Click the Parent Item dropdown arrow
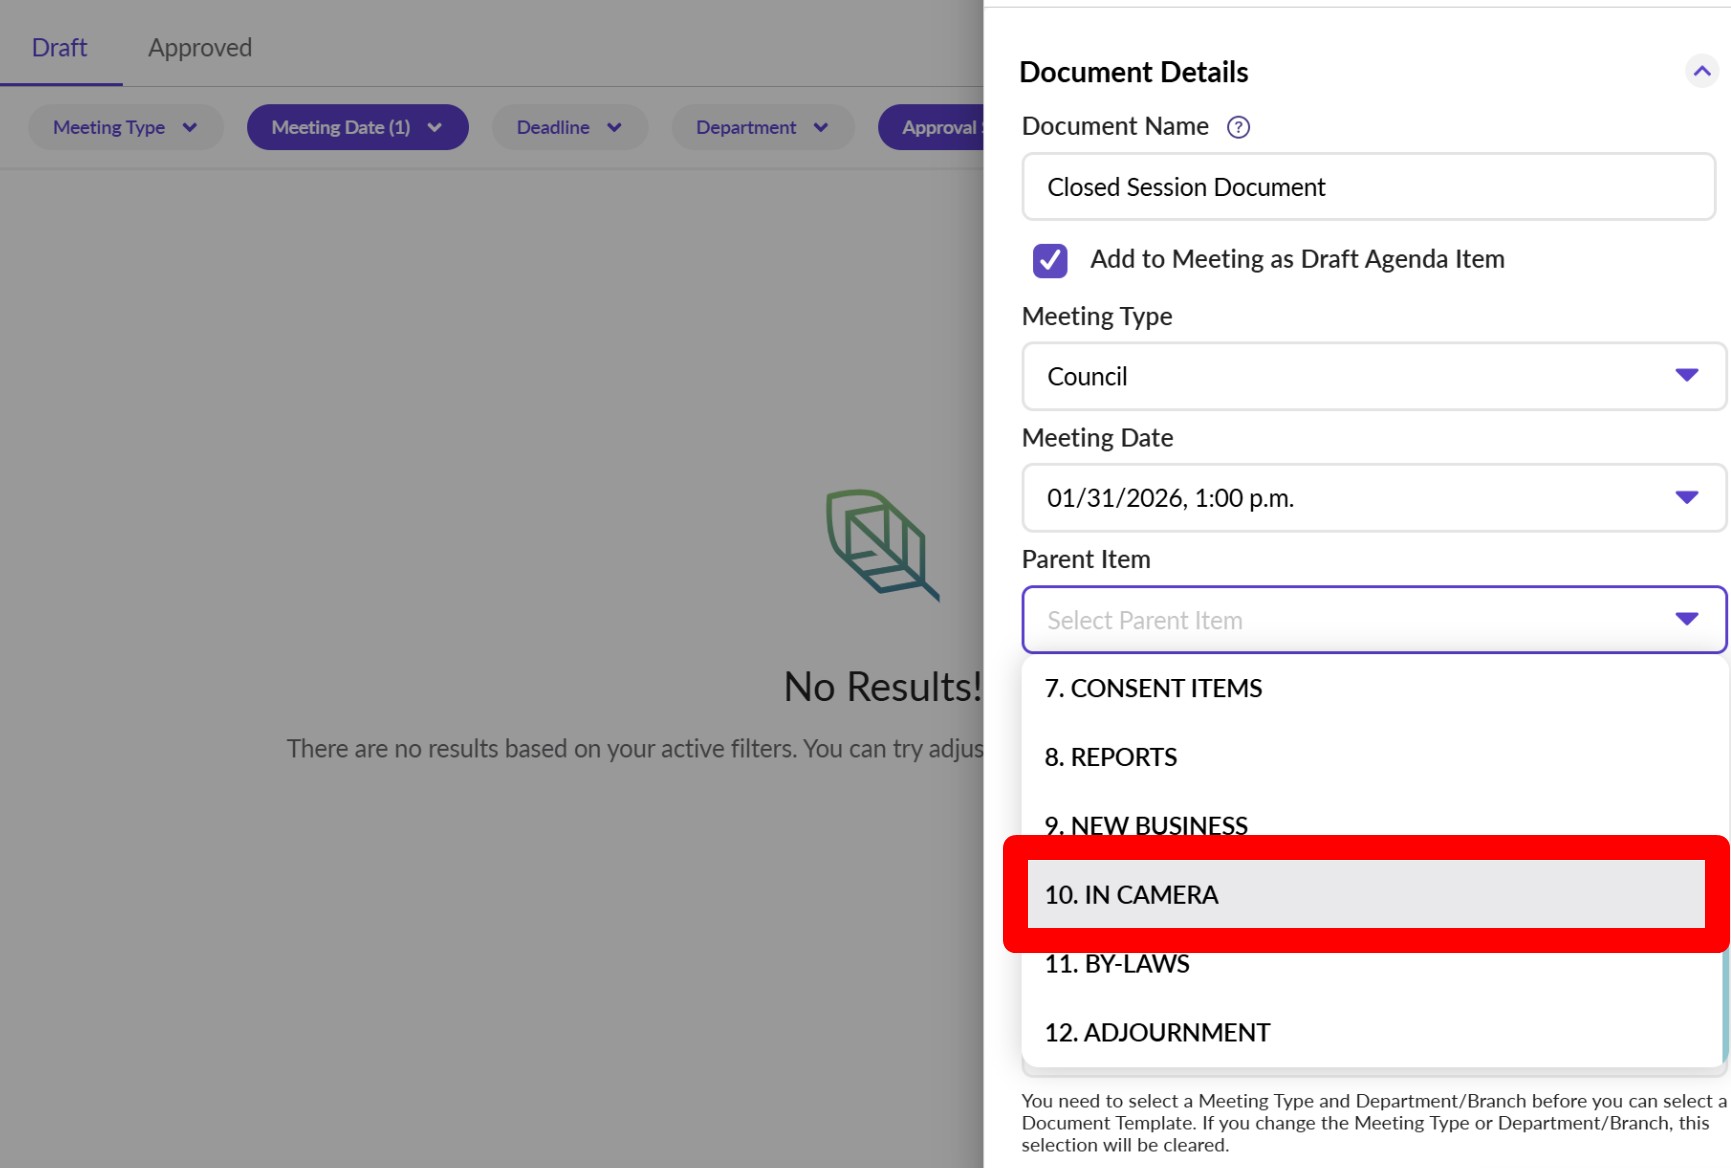1731x1168 pixels. [x=1686, y=620]
